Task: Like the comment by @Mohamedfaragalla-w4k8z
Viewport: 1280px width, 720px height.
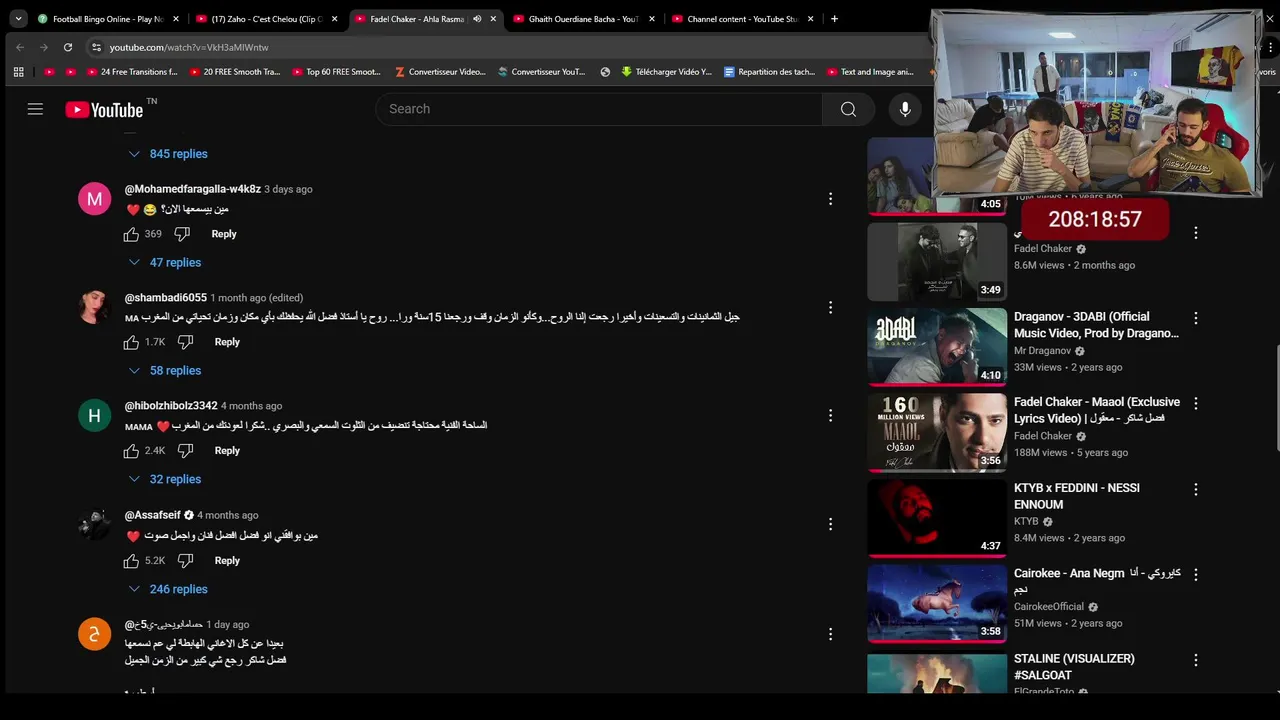Action: coord(131,234)
